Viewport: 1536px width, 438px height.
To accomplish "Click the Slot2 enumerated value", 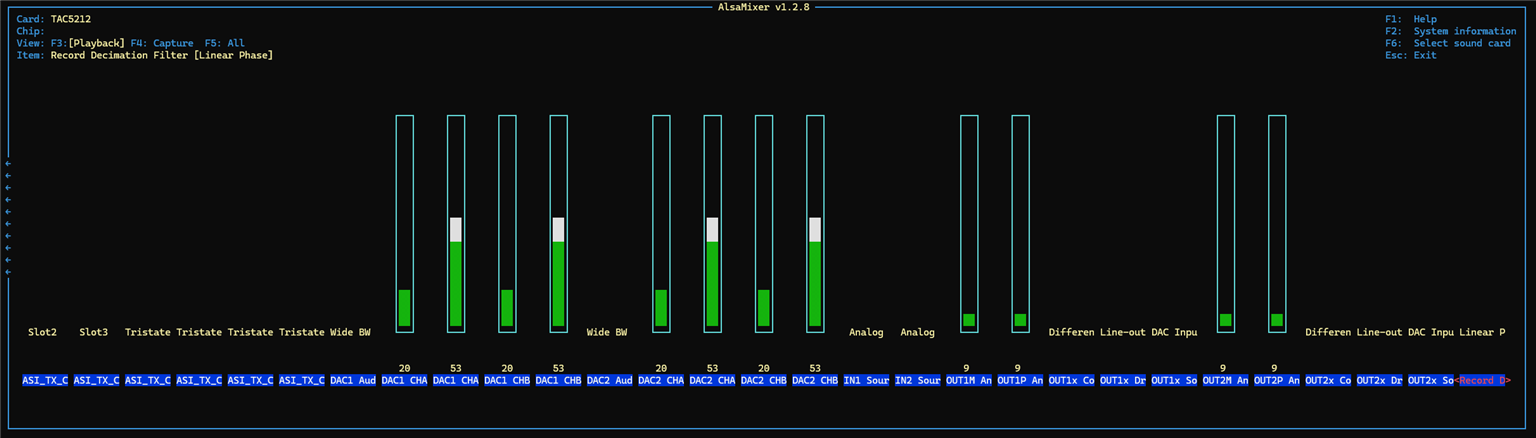I will point(43,332).
